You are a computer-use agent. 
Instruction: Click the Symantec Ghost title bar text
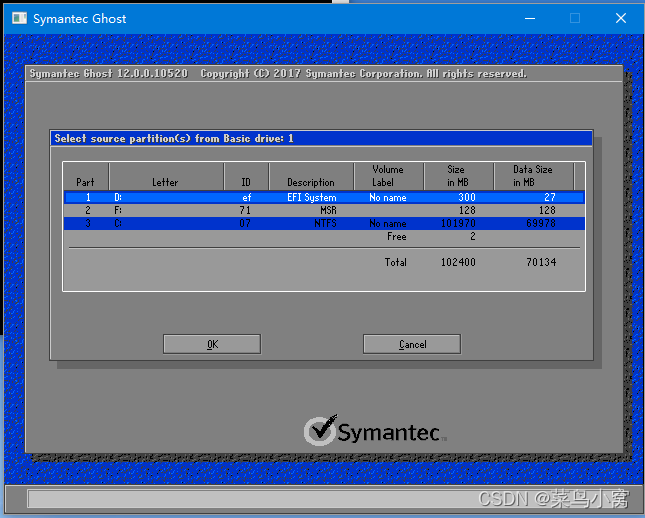(79, 19)
